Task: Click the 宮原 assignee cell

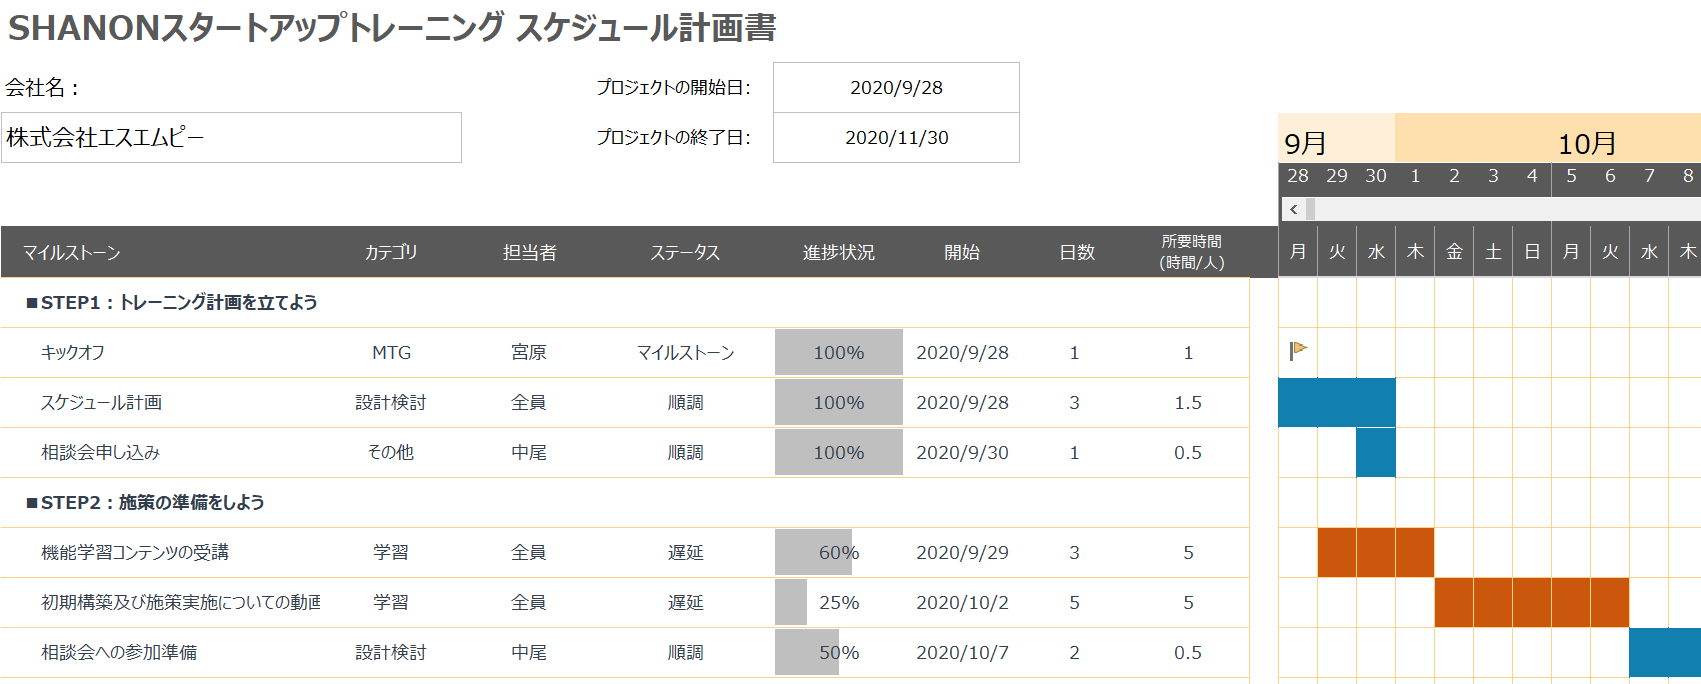Action: pyautogui.click(x=529, y=352)
